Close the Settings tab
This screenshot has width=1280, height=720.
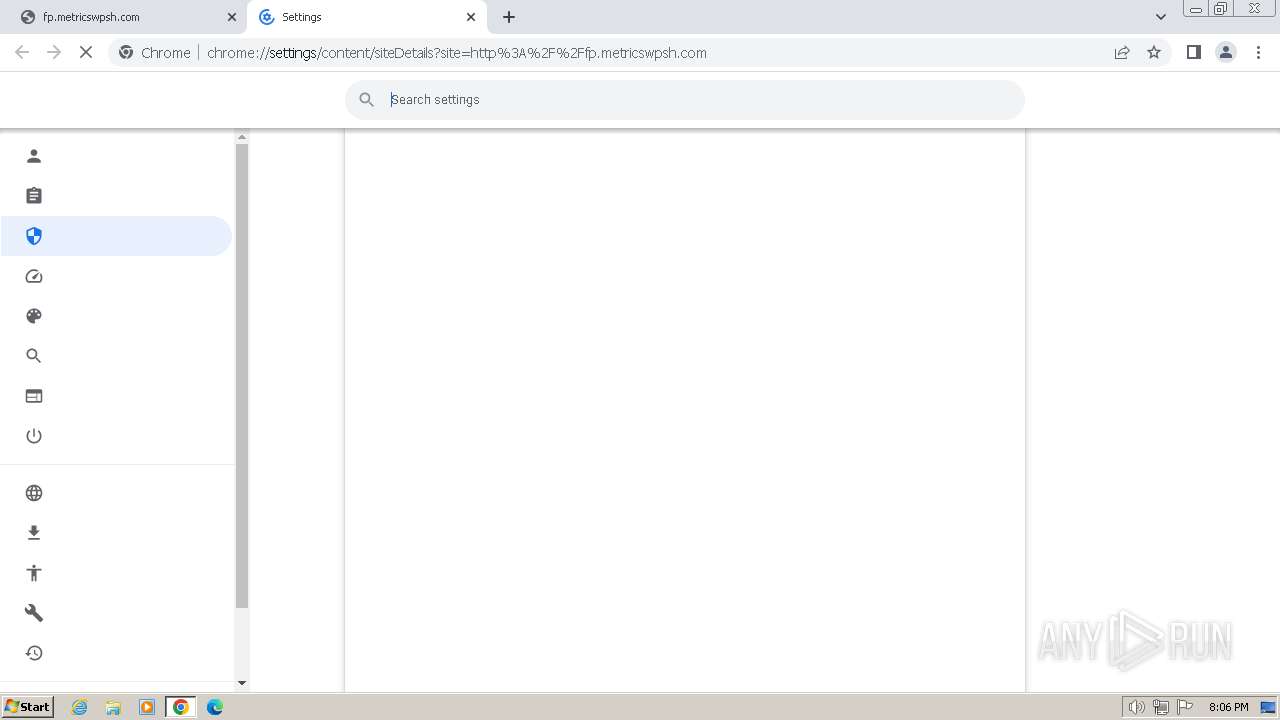[x=471, y=17]
